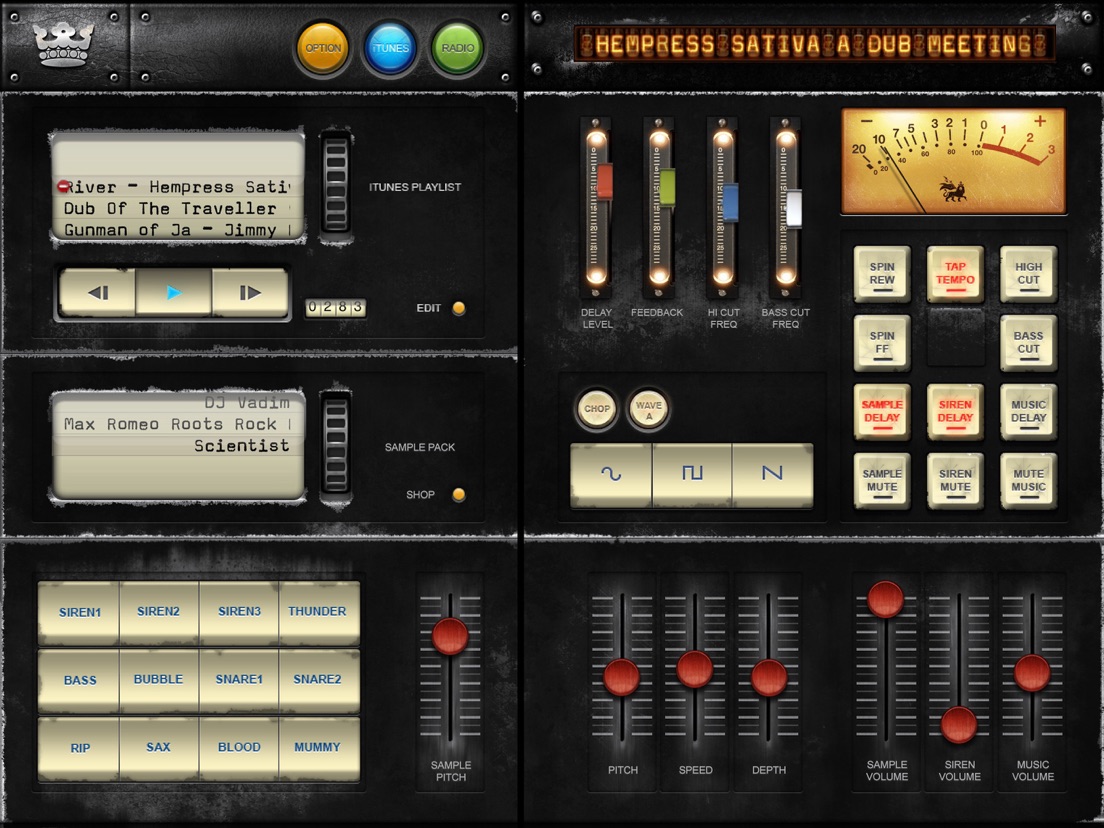Select the square wave shape
The width and height of the screenshot is (1104, 828).
click(692, 474)
